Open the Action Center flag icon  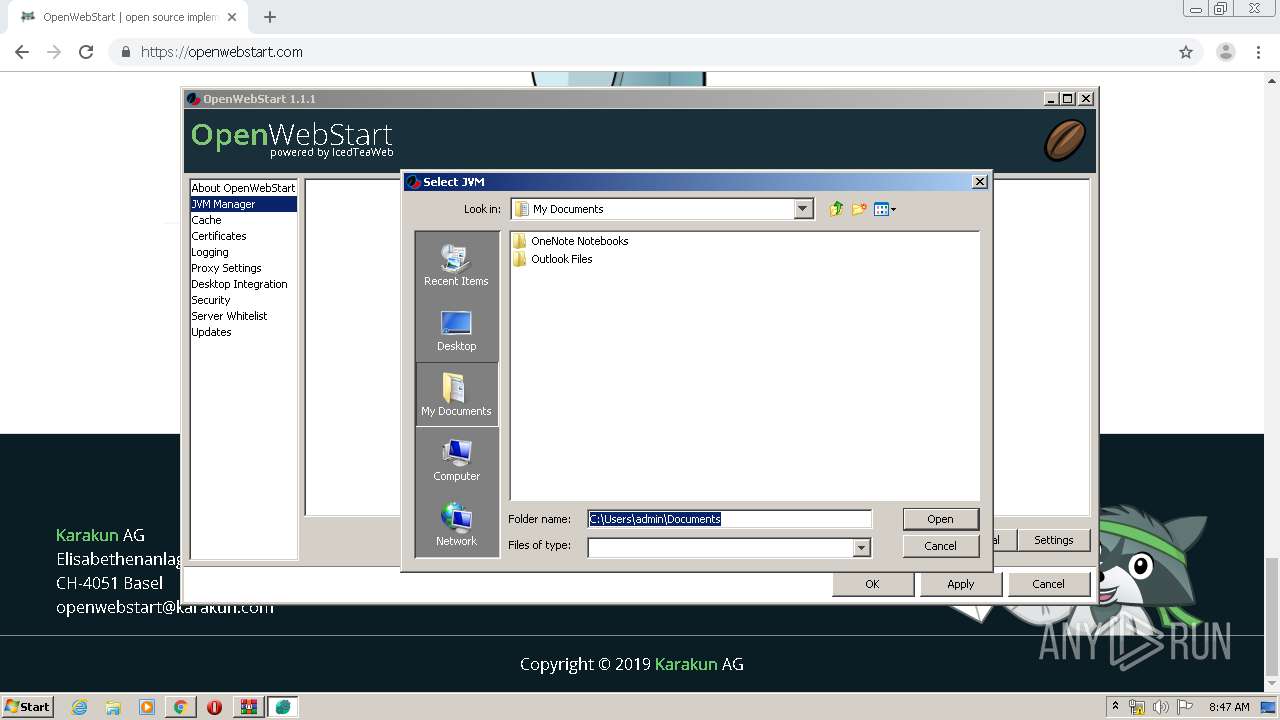coord(1185,707)
